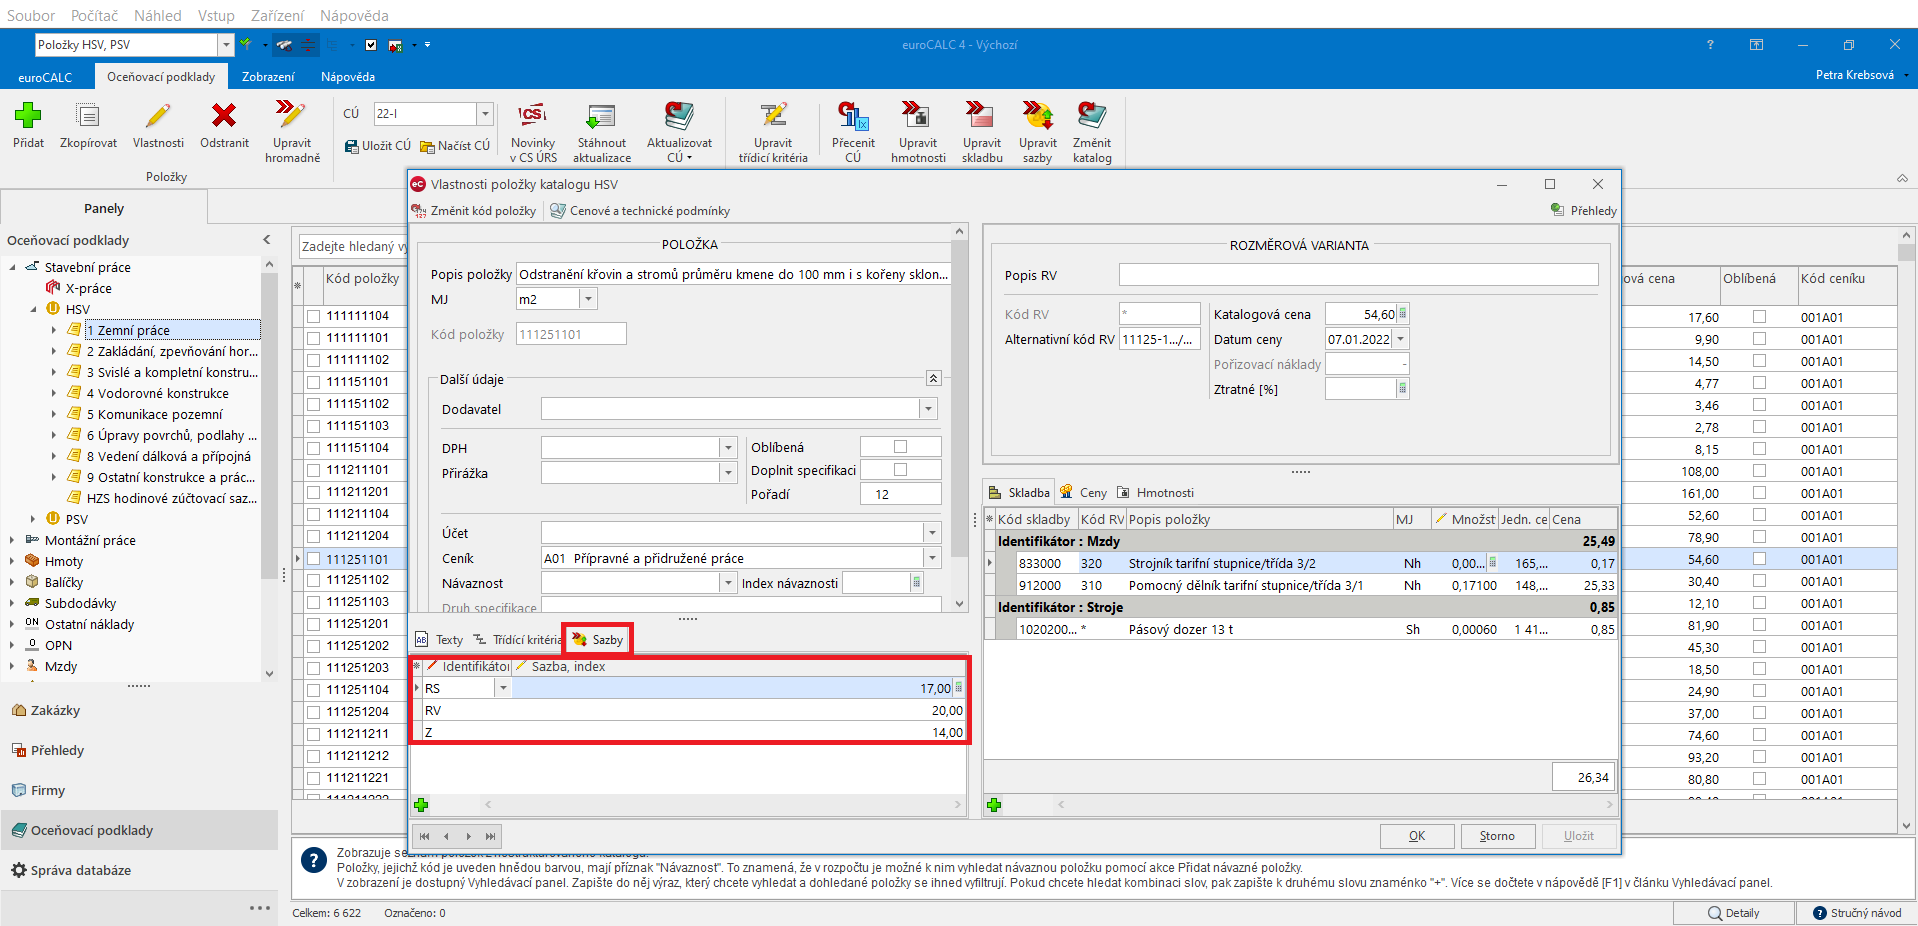
Task: Click the red Odstranit cross icon
Action: pyautogui.click(x=224, y=116)
